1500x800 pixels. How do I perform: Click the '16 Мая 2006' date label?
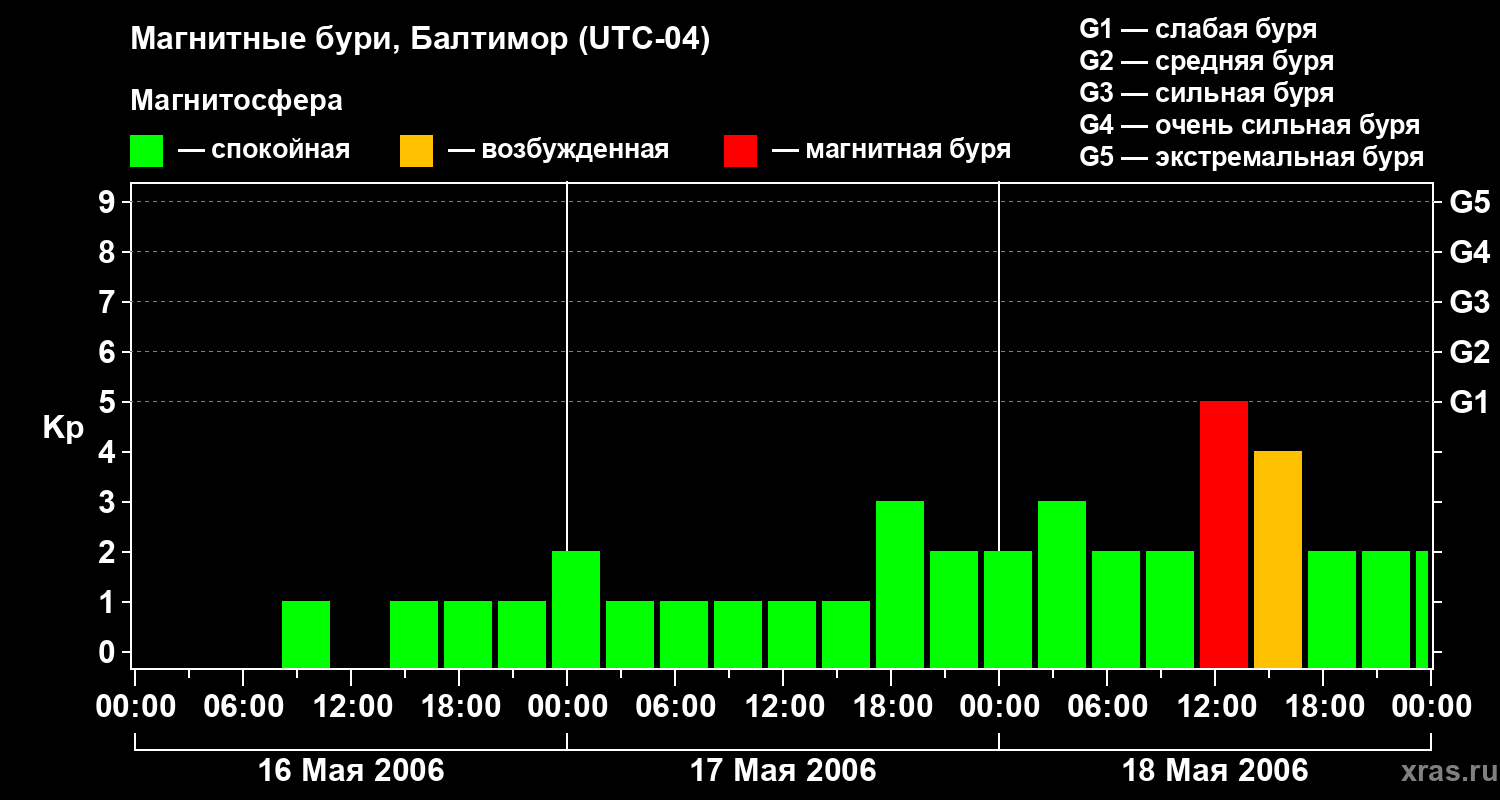pos(351,771)
